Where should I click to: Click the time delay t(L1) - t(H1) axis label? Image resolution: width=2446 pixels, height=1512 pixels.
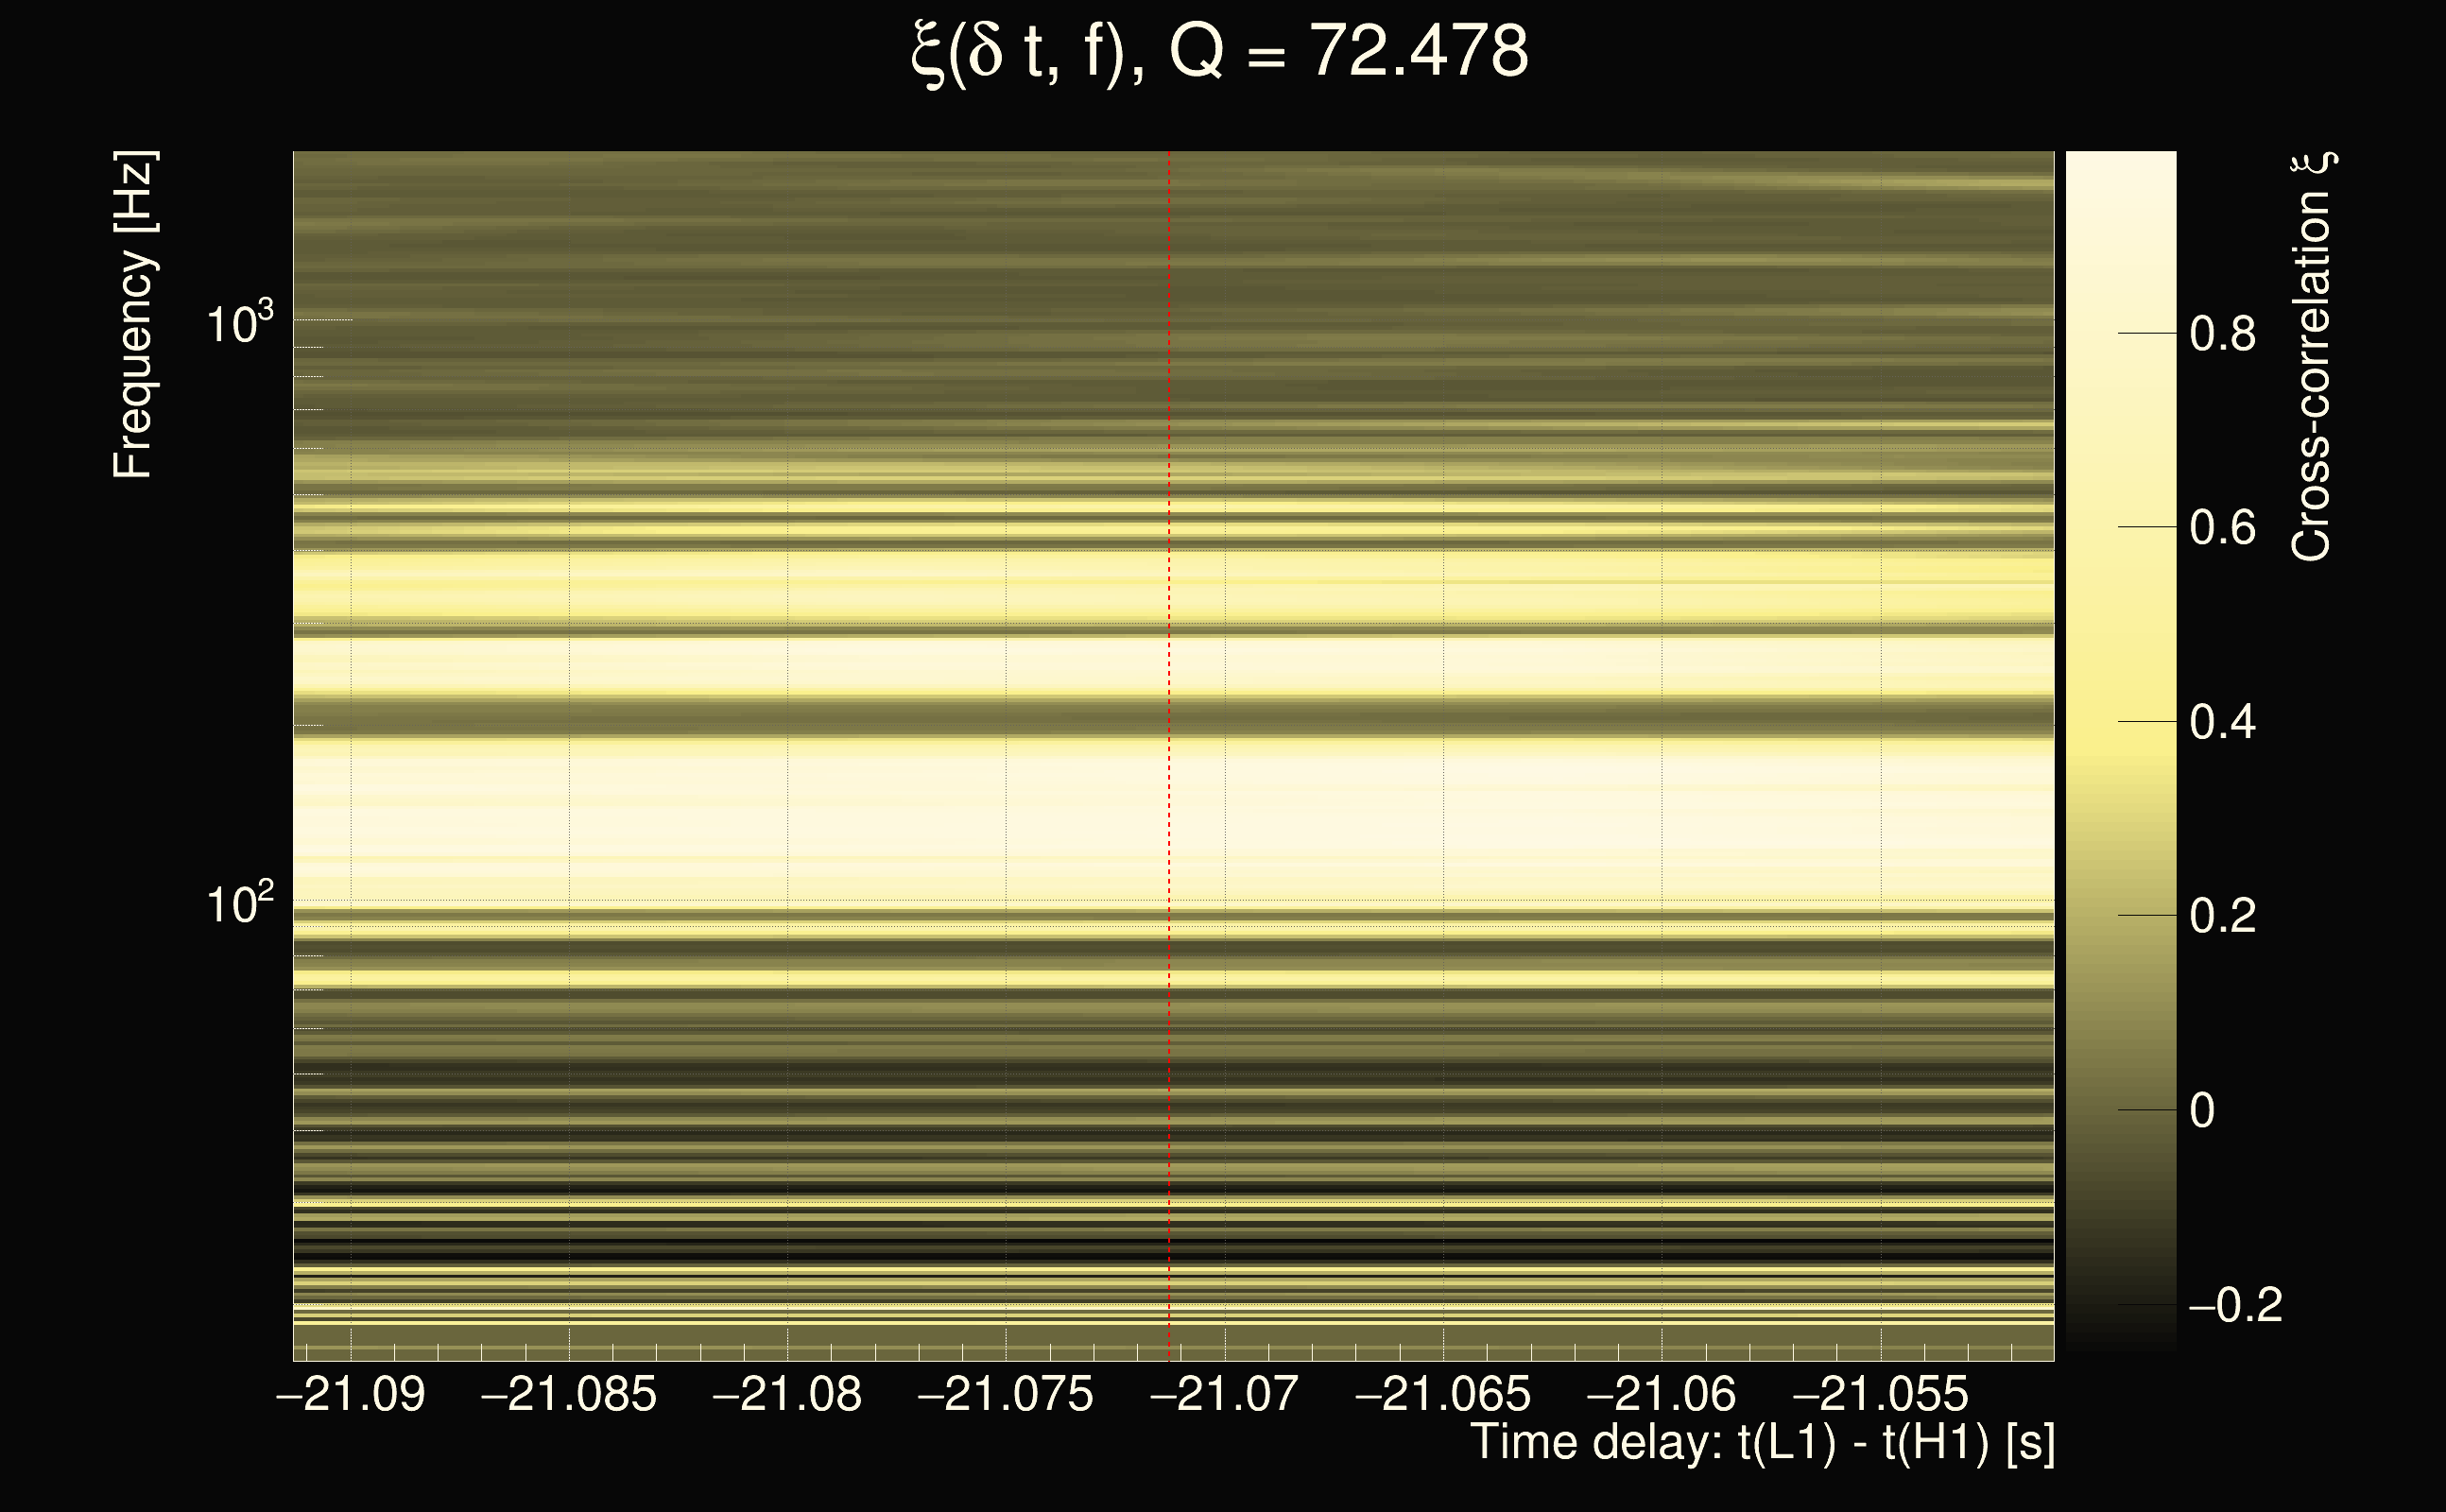tap(1762, 1443)
